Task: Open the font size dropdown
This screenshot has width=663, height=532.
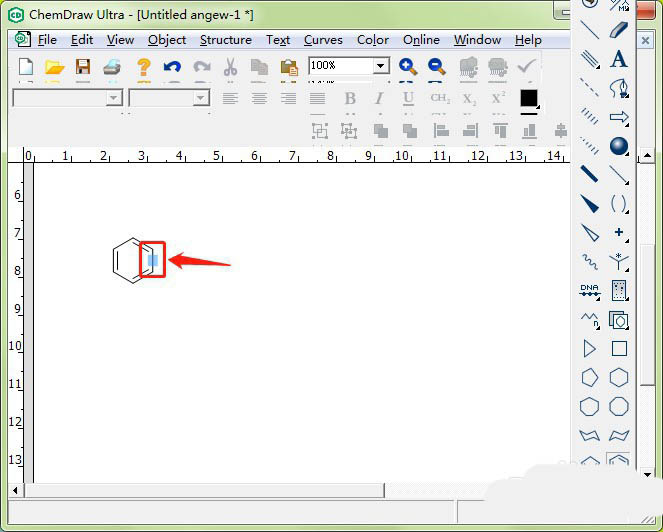Action: click(x=200, y=98)
